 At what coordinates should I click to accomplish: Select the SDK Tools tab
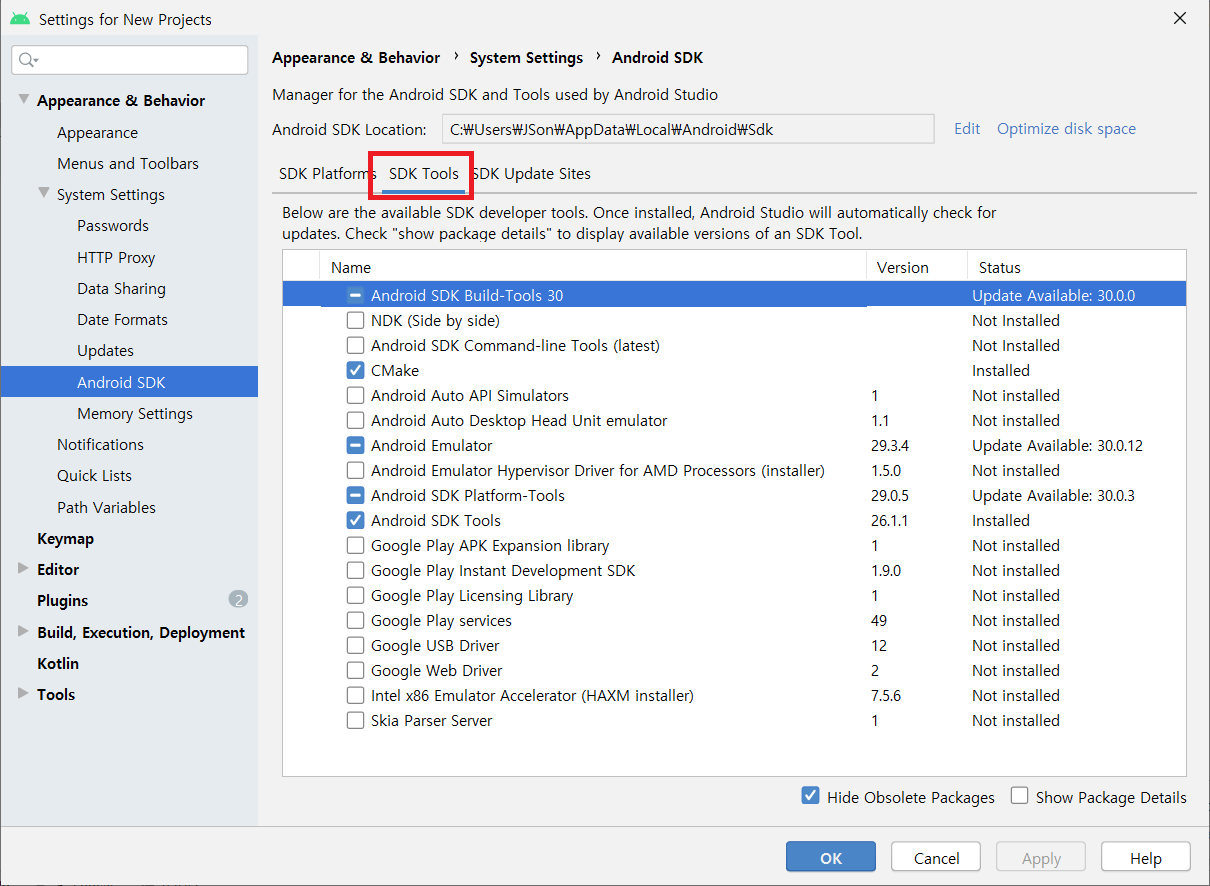[424, 174]
